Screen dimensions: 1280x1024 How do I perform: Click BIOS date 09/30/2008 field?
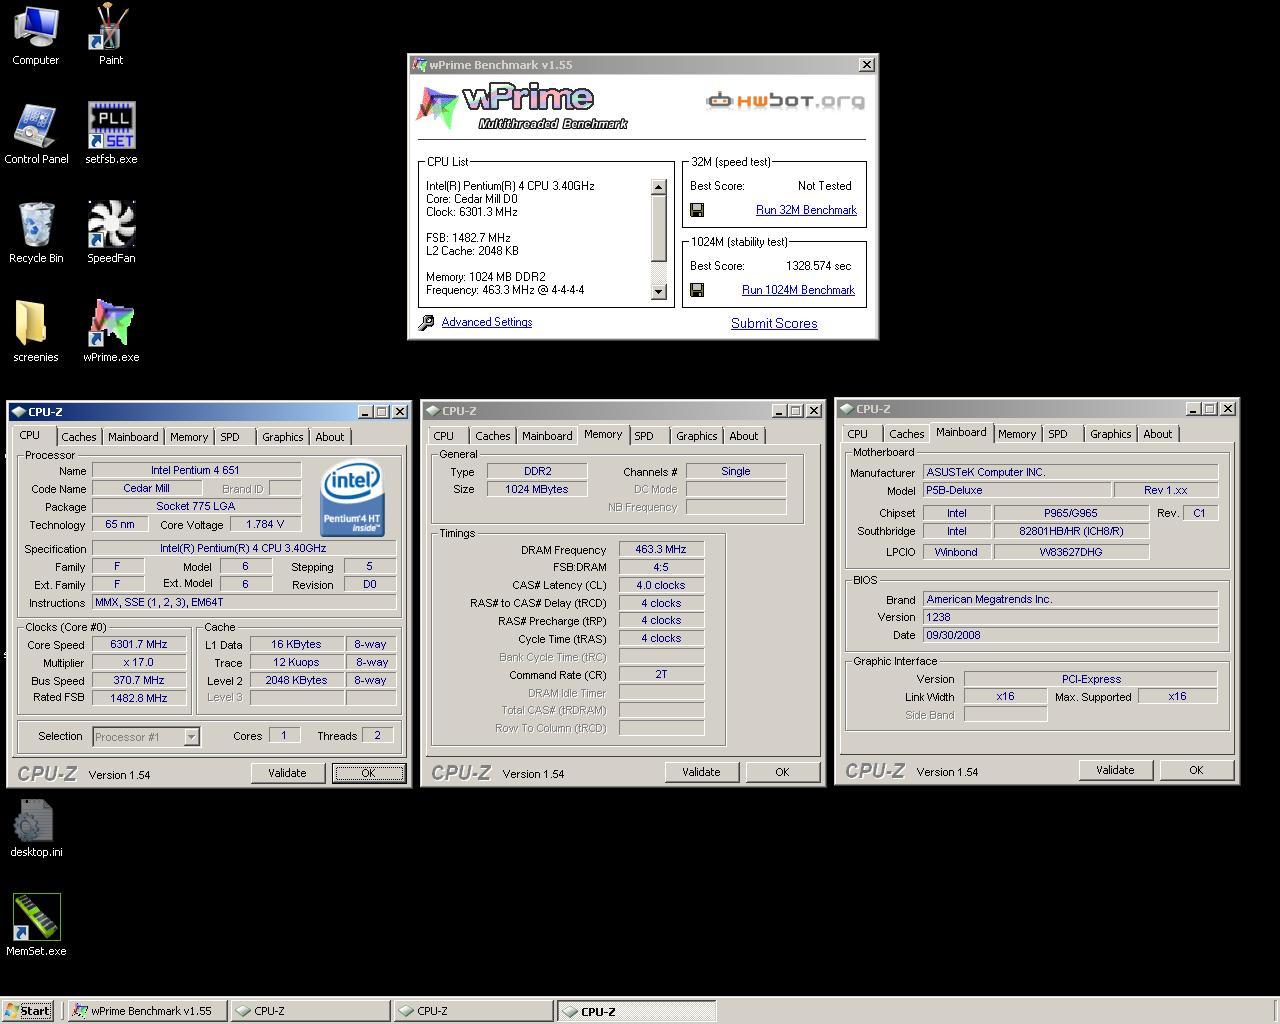tap(1070, 635)
